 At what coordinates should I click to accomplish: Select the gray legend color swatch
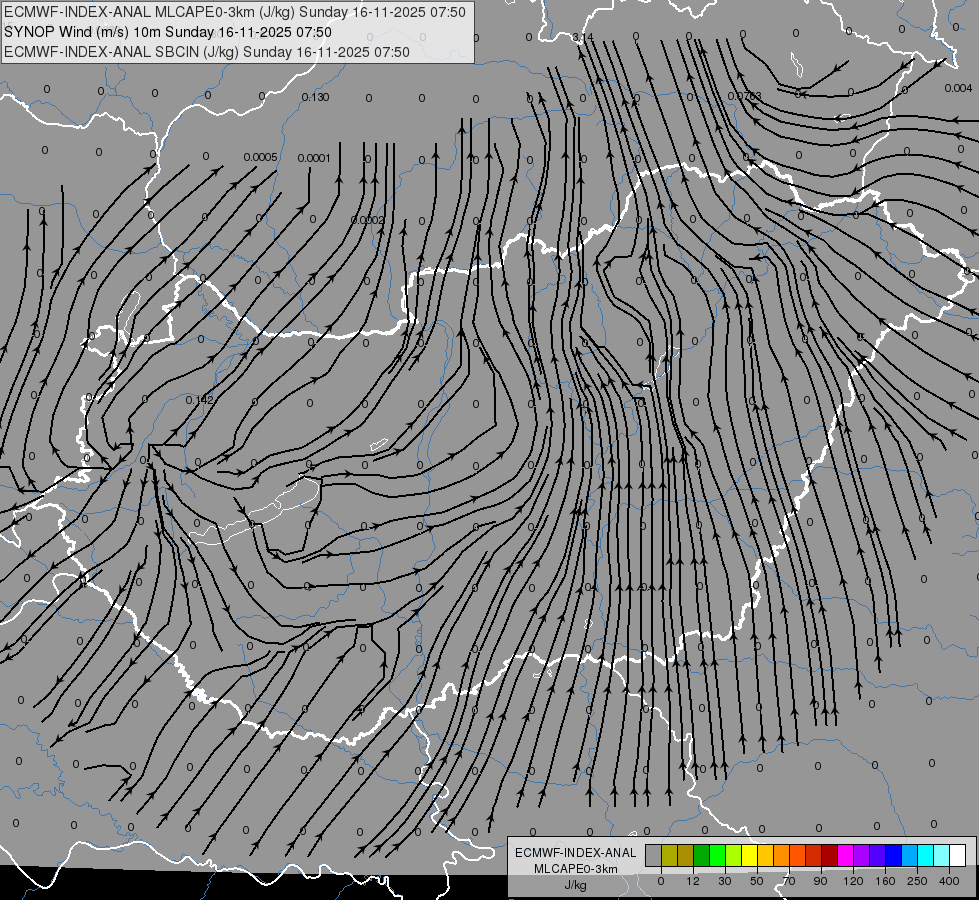(x=653, y=855)
